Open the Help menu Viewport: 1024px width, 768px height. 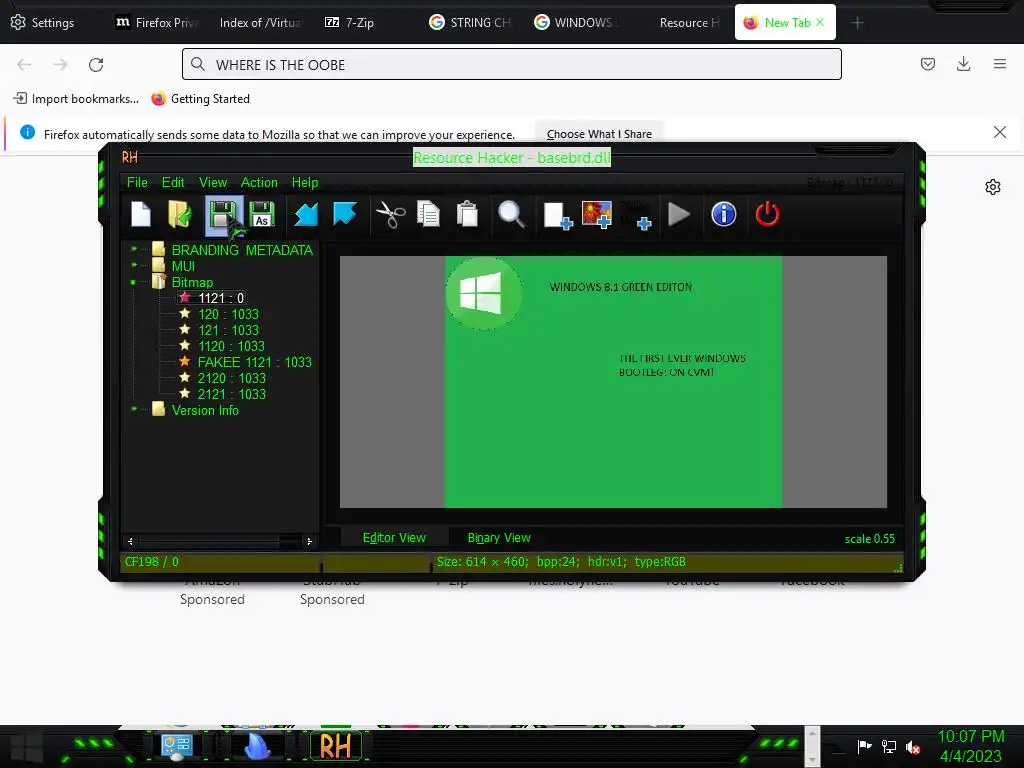[x=305, y=182]
